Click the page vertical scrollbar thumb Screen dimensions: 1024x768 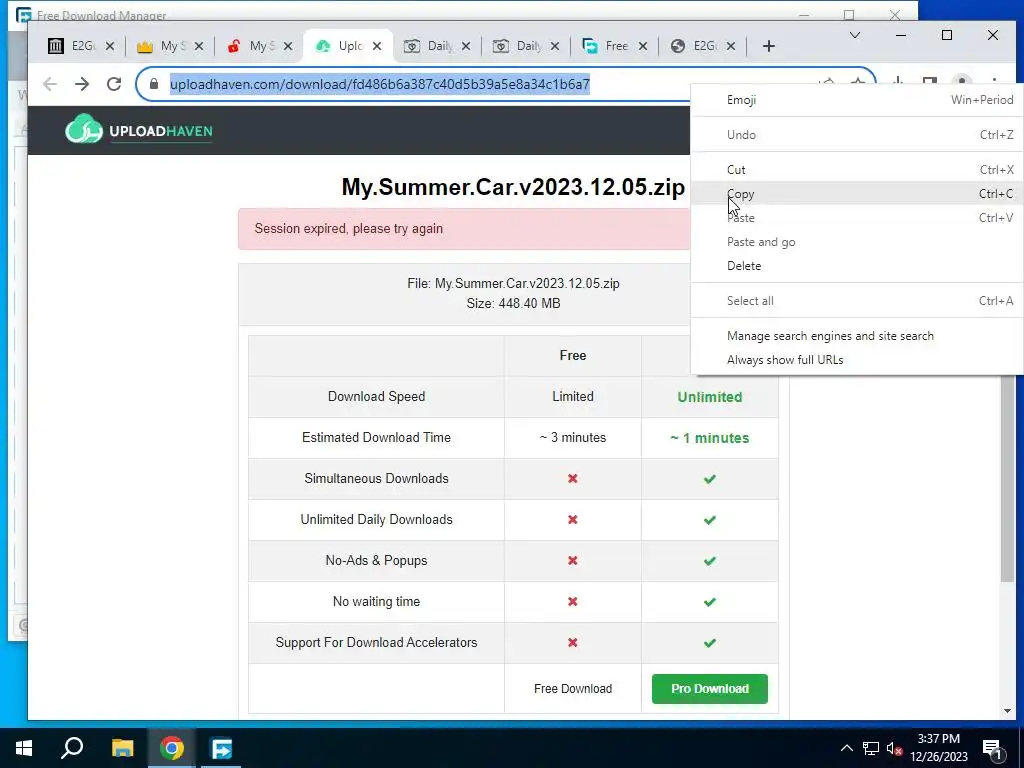pos(1008,478)
